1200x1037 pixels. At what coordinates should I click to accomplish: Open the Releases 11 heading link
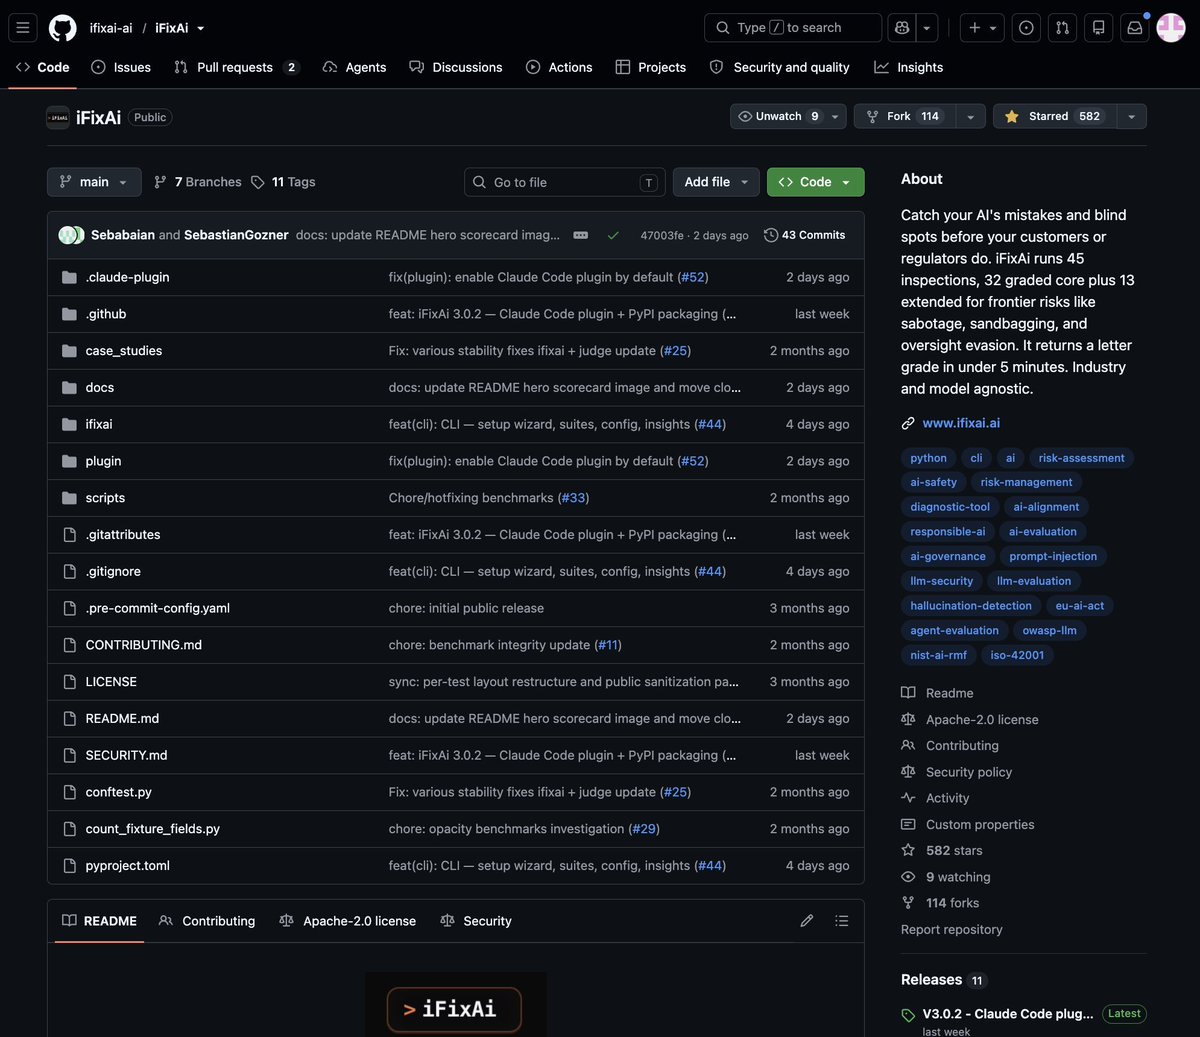[x=944, y=980]
